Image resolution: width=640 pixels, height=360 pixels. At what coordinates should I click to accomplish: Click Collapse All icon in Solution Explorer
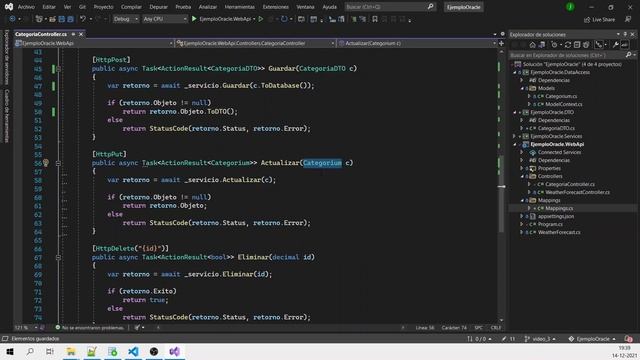point(577,45)
